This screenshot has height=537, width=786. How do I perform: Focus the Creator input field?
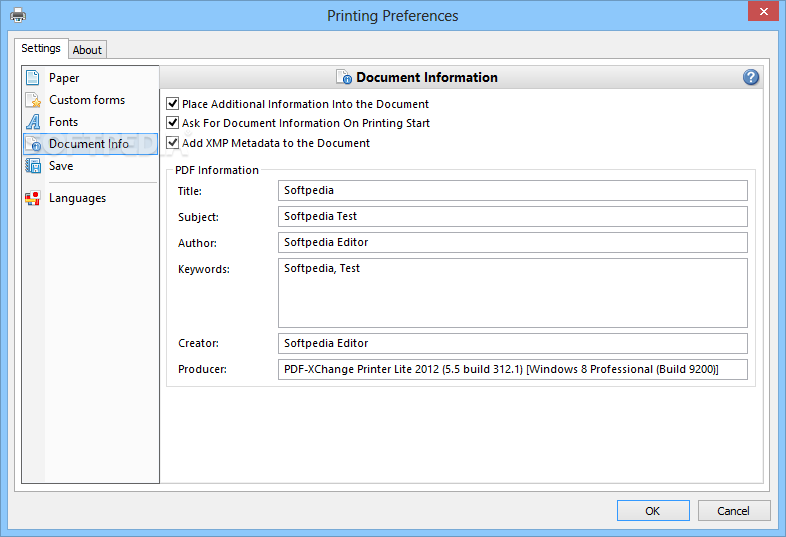click(513, 343)
